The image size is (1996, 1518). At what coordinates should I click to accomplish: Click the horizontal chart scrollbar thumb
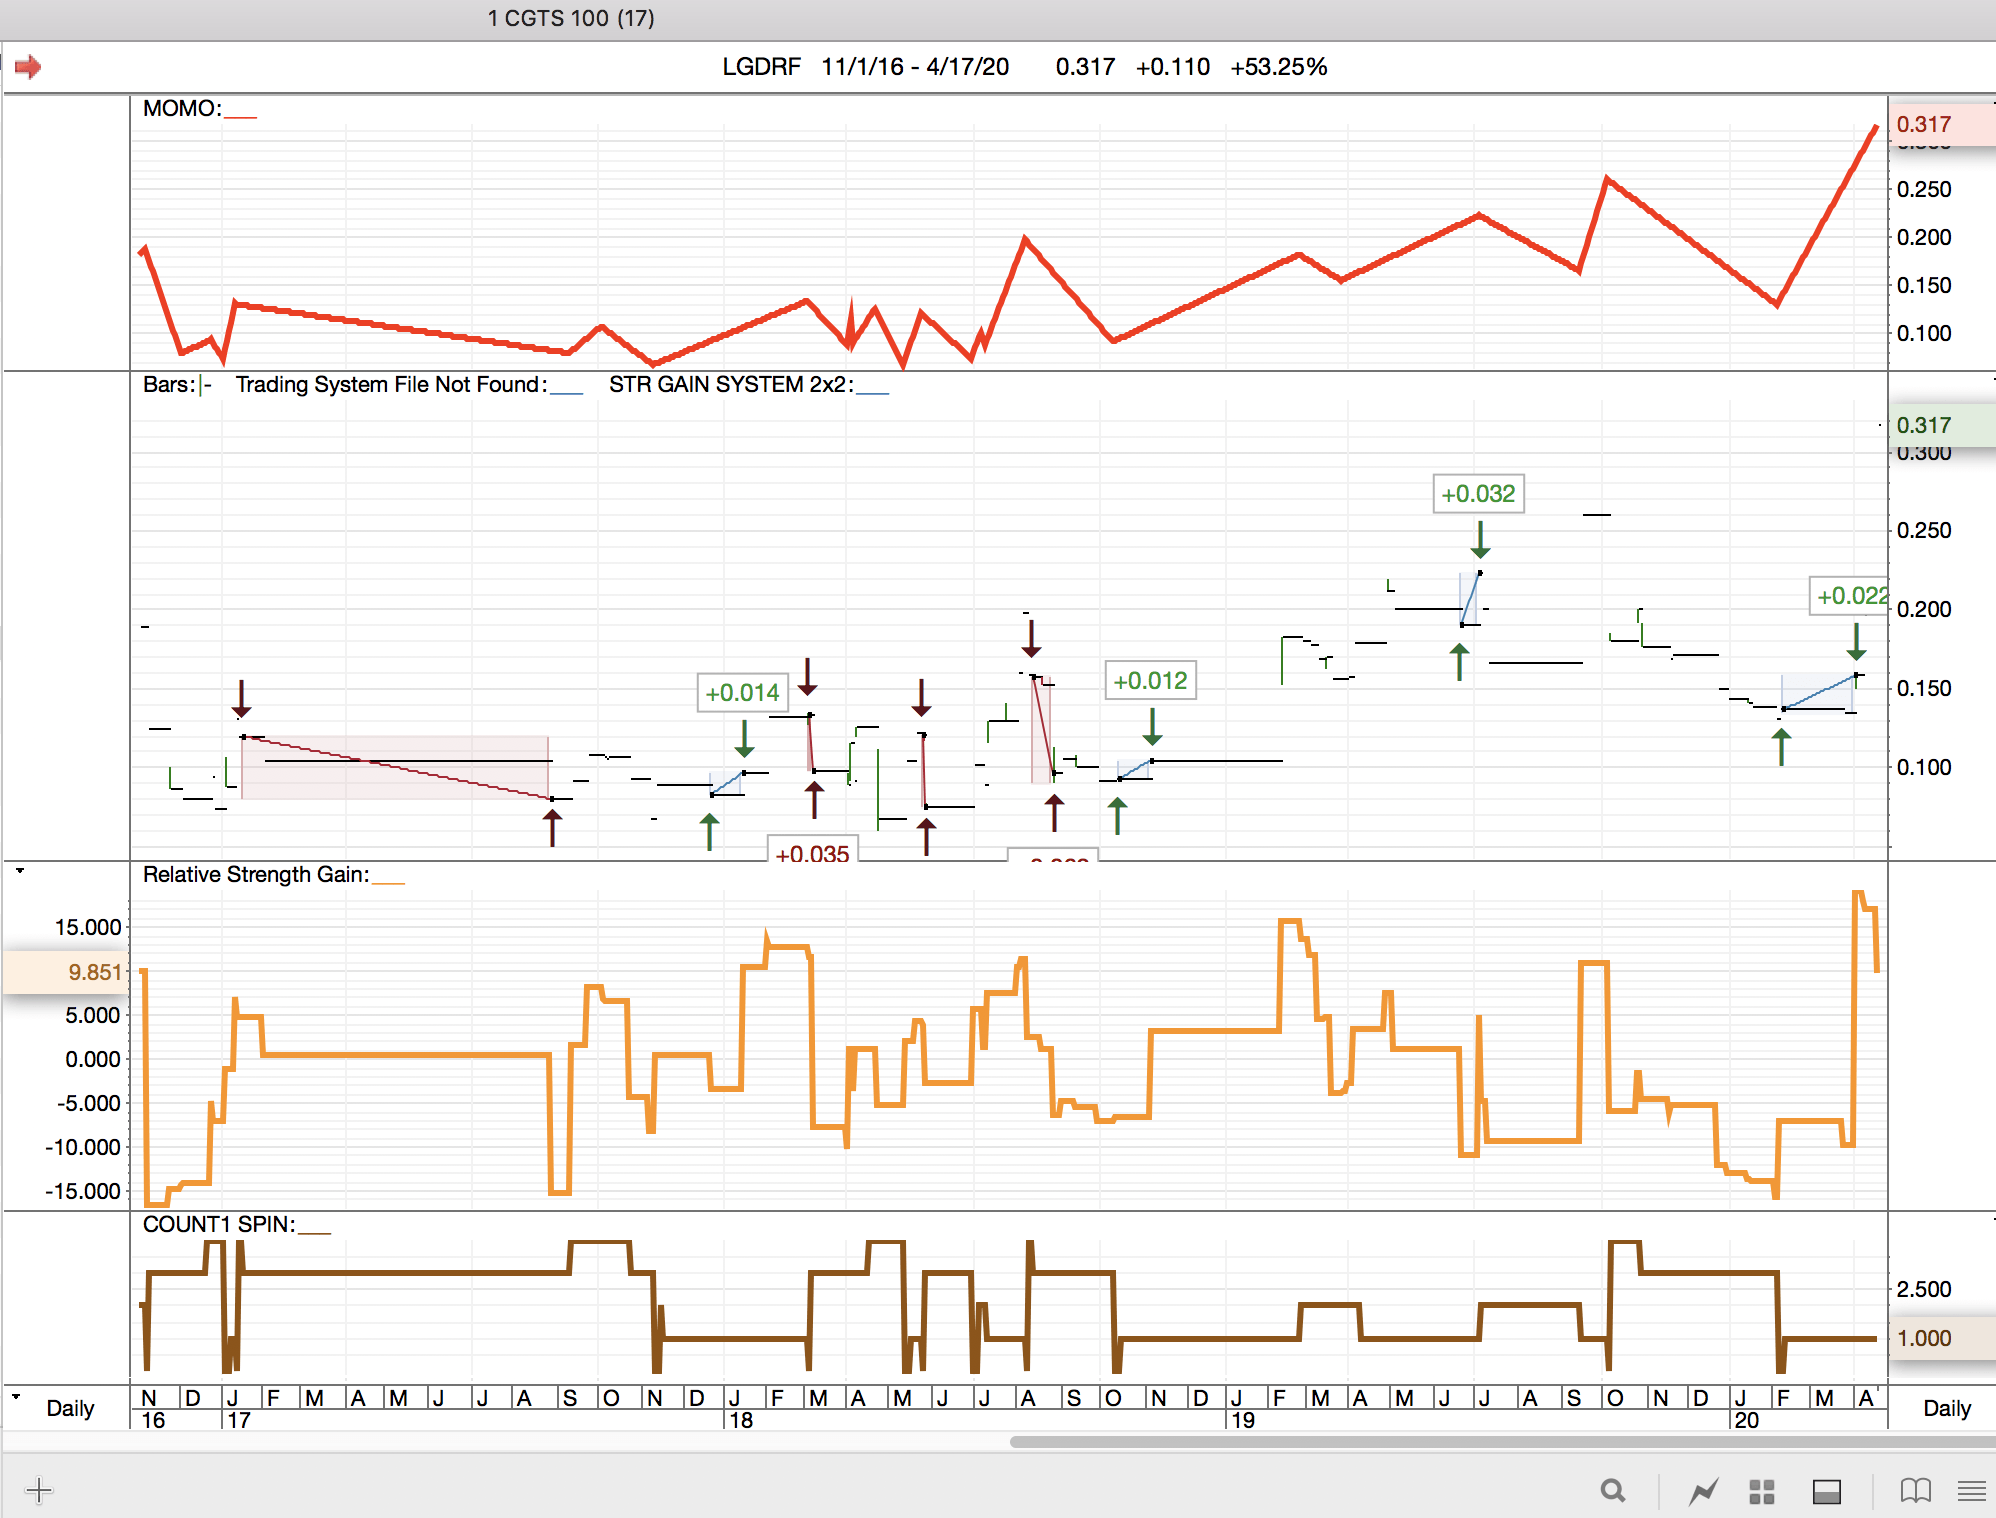pos(1500,1442)
